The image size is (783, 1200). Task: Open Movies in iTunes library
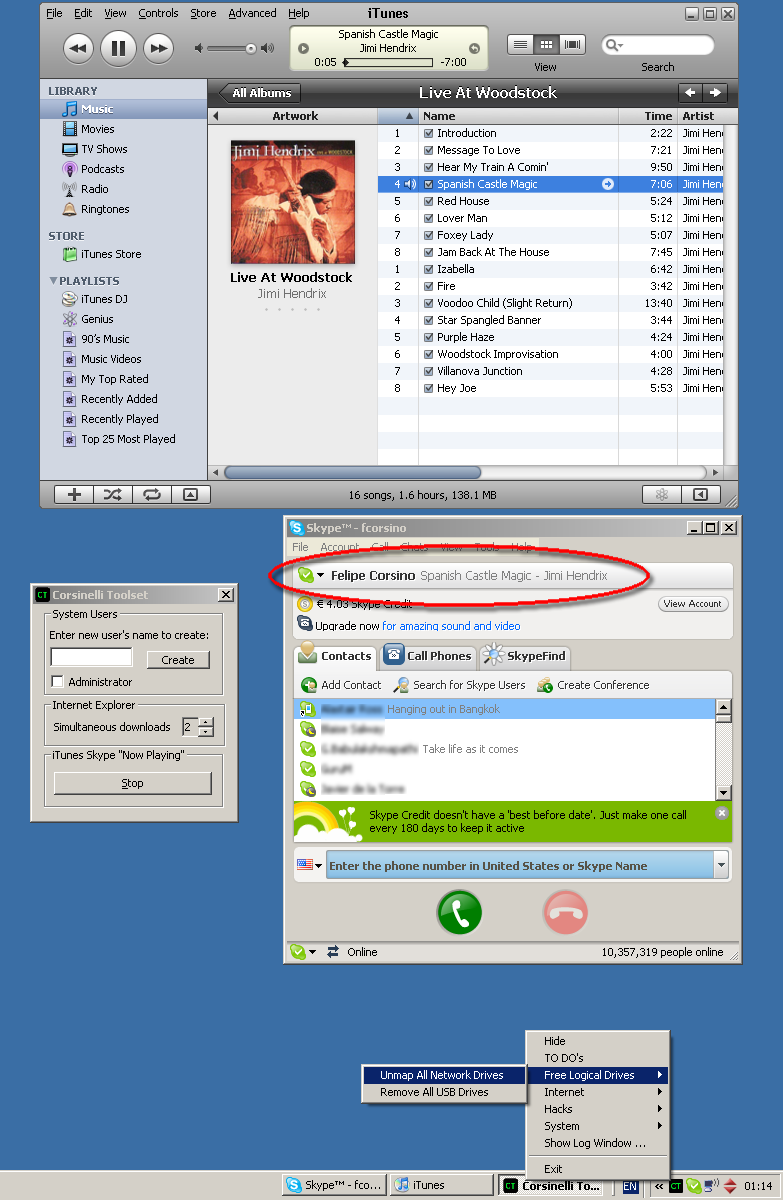click(97, 129)
